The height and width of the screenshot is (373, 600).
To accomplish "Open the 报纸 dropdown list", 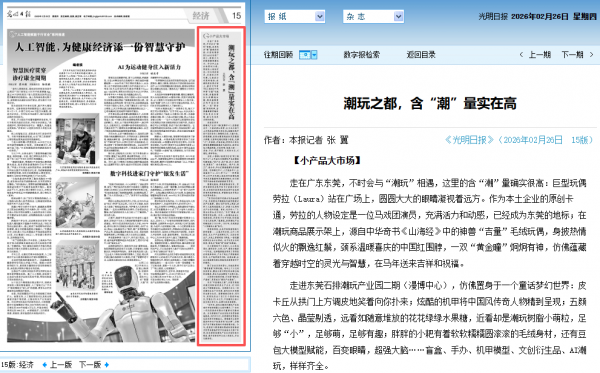I will [295, 16].
